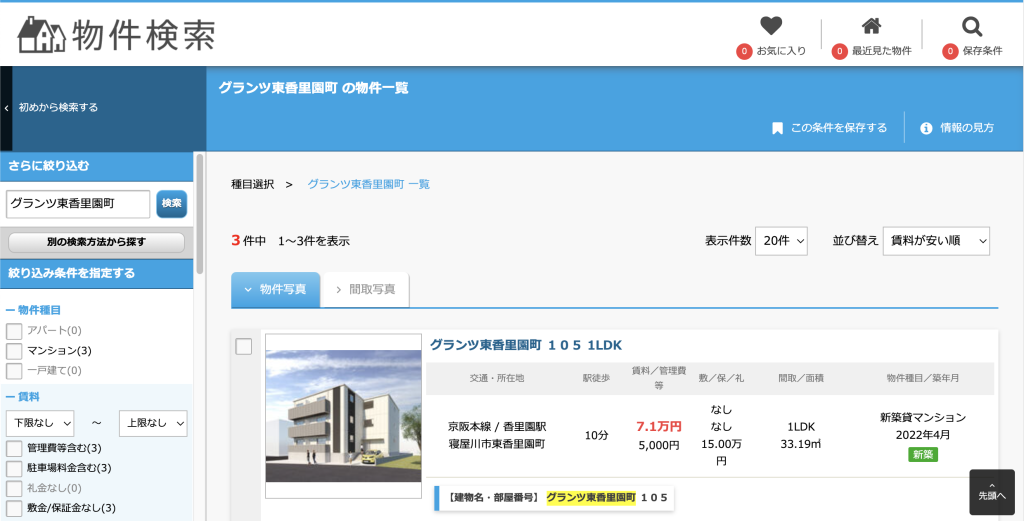The image size is (1024, 521).
Task: Click the building property thumbnail photo
Action: tap(343, 415)
